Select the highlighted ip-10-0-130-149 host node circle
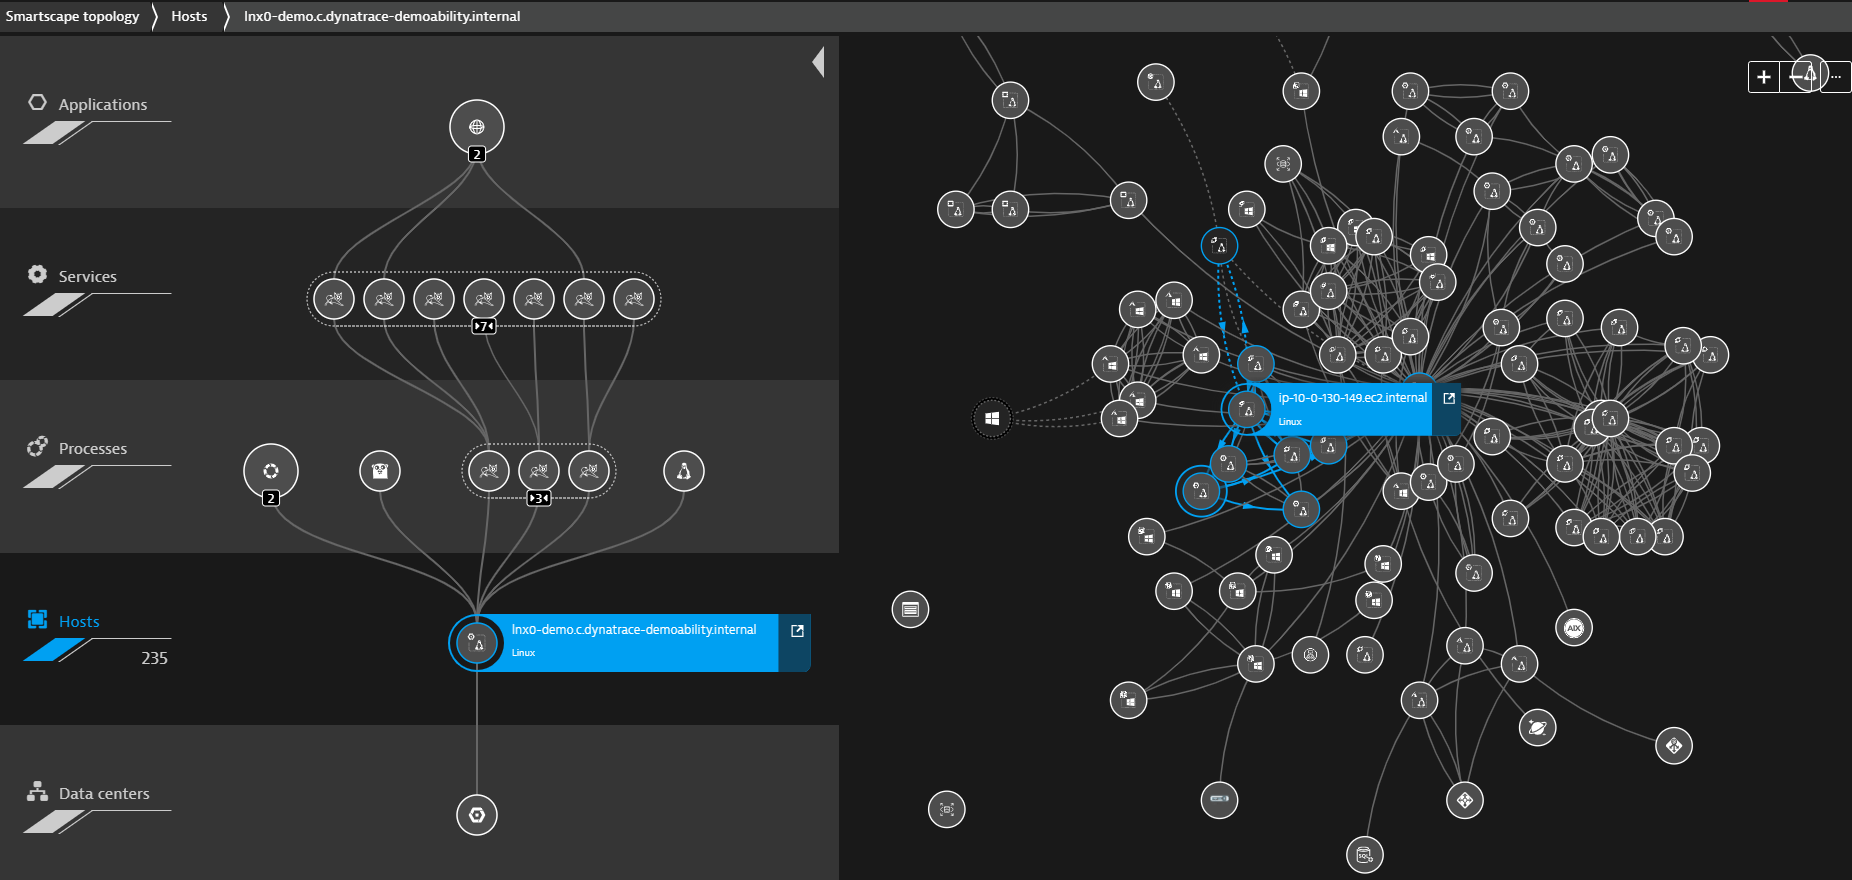 1247,409
